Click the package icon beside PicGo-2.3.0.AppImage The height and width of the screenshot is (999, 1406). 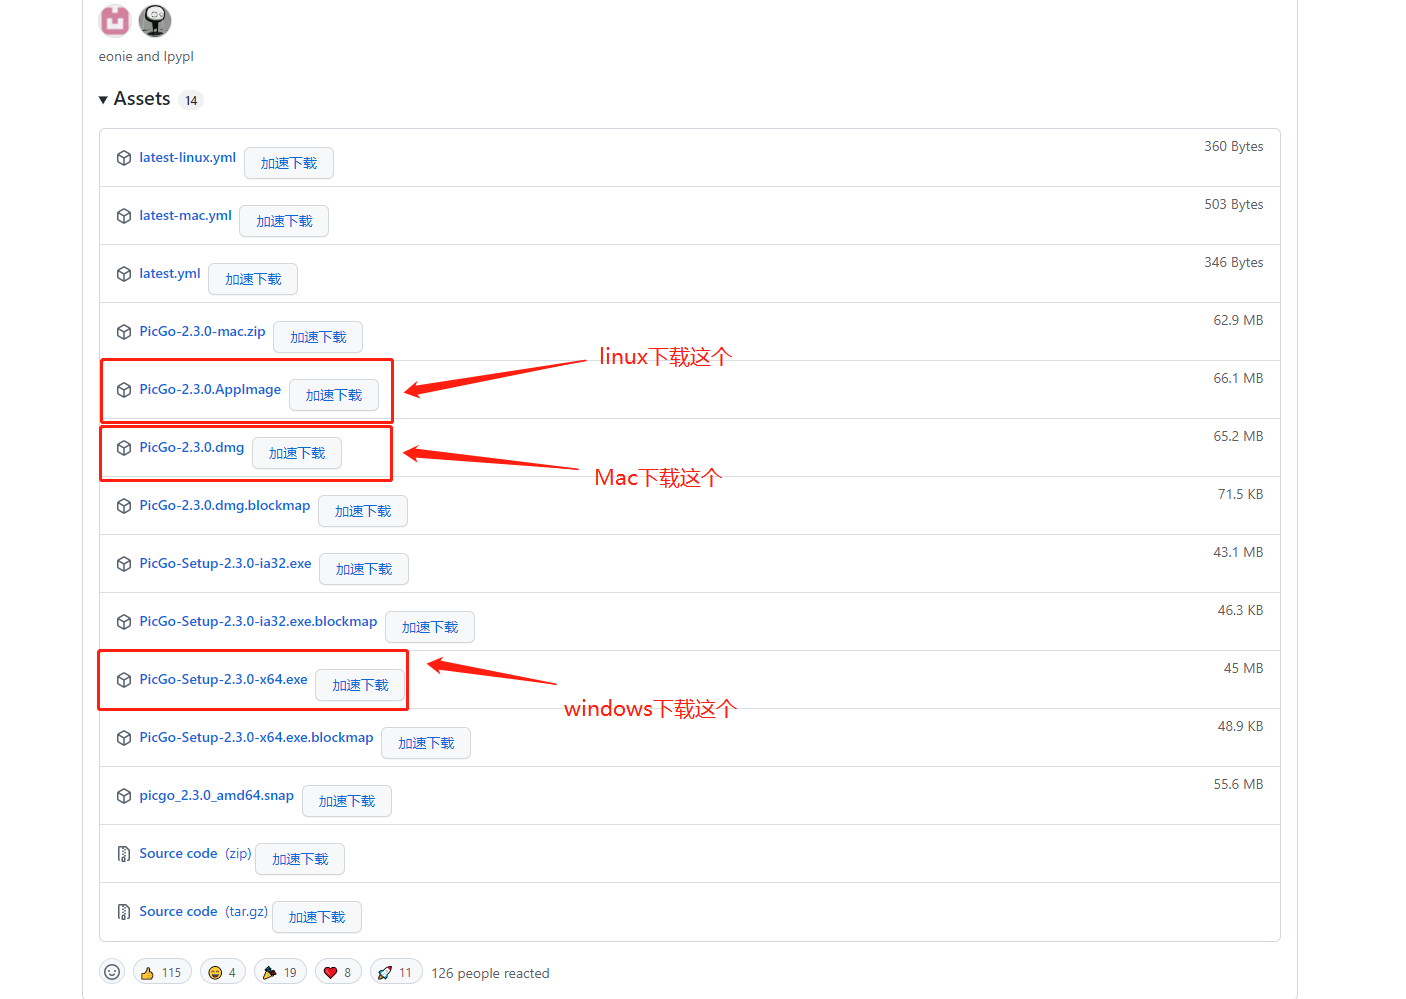click(x=124, y=390)
